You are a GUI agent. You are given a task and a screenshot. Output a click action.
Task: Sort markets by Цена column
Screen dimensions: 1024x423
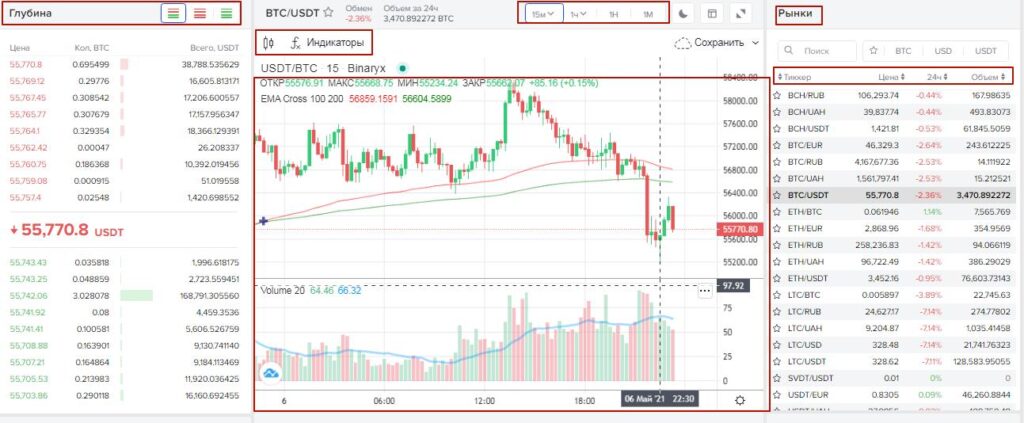891,77
